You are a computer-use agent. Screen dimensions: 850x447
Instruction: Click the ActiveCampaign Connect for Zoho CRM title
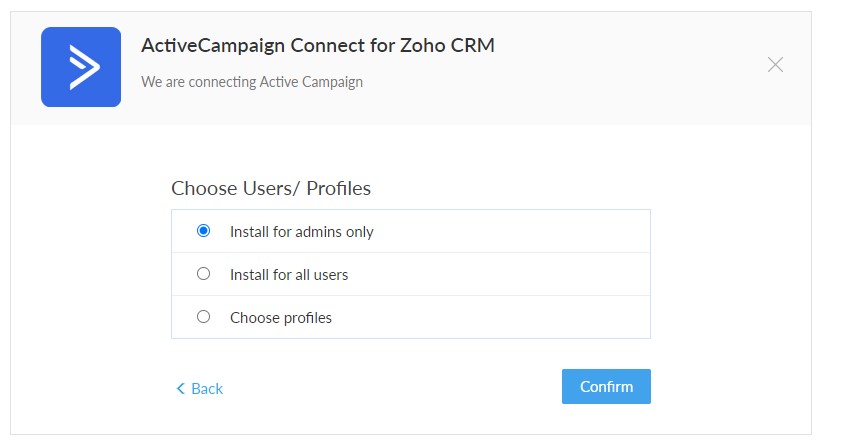[x=318, y=46]
